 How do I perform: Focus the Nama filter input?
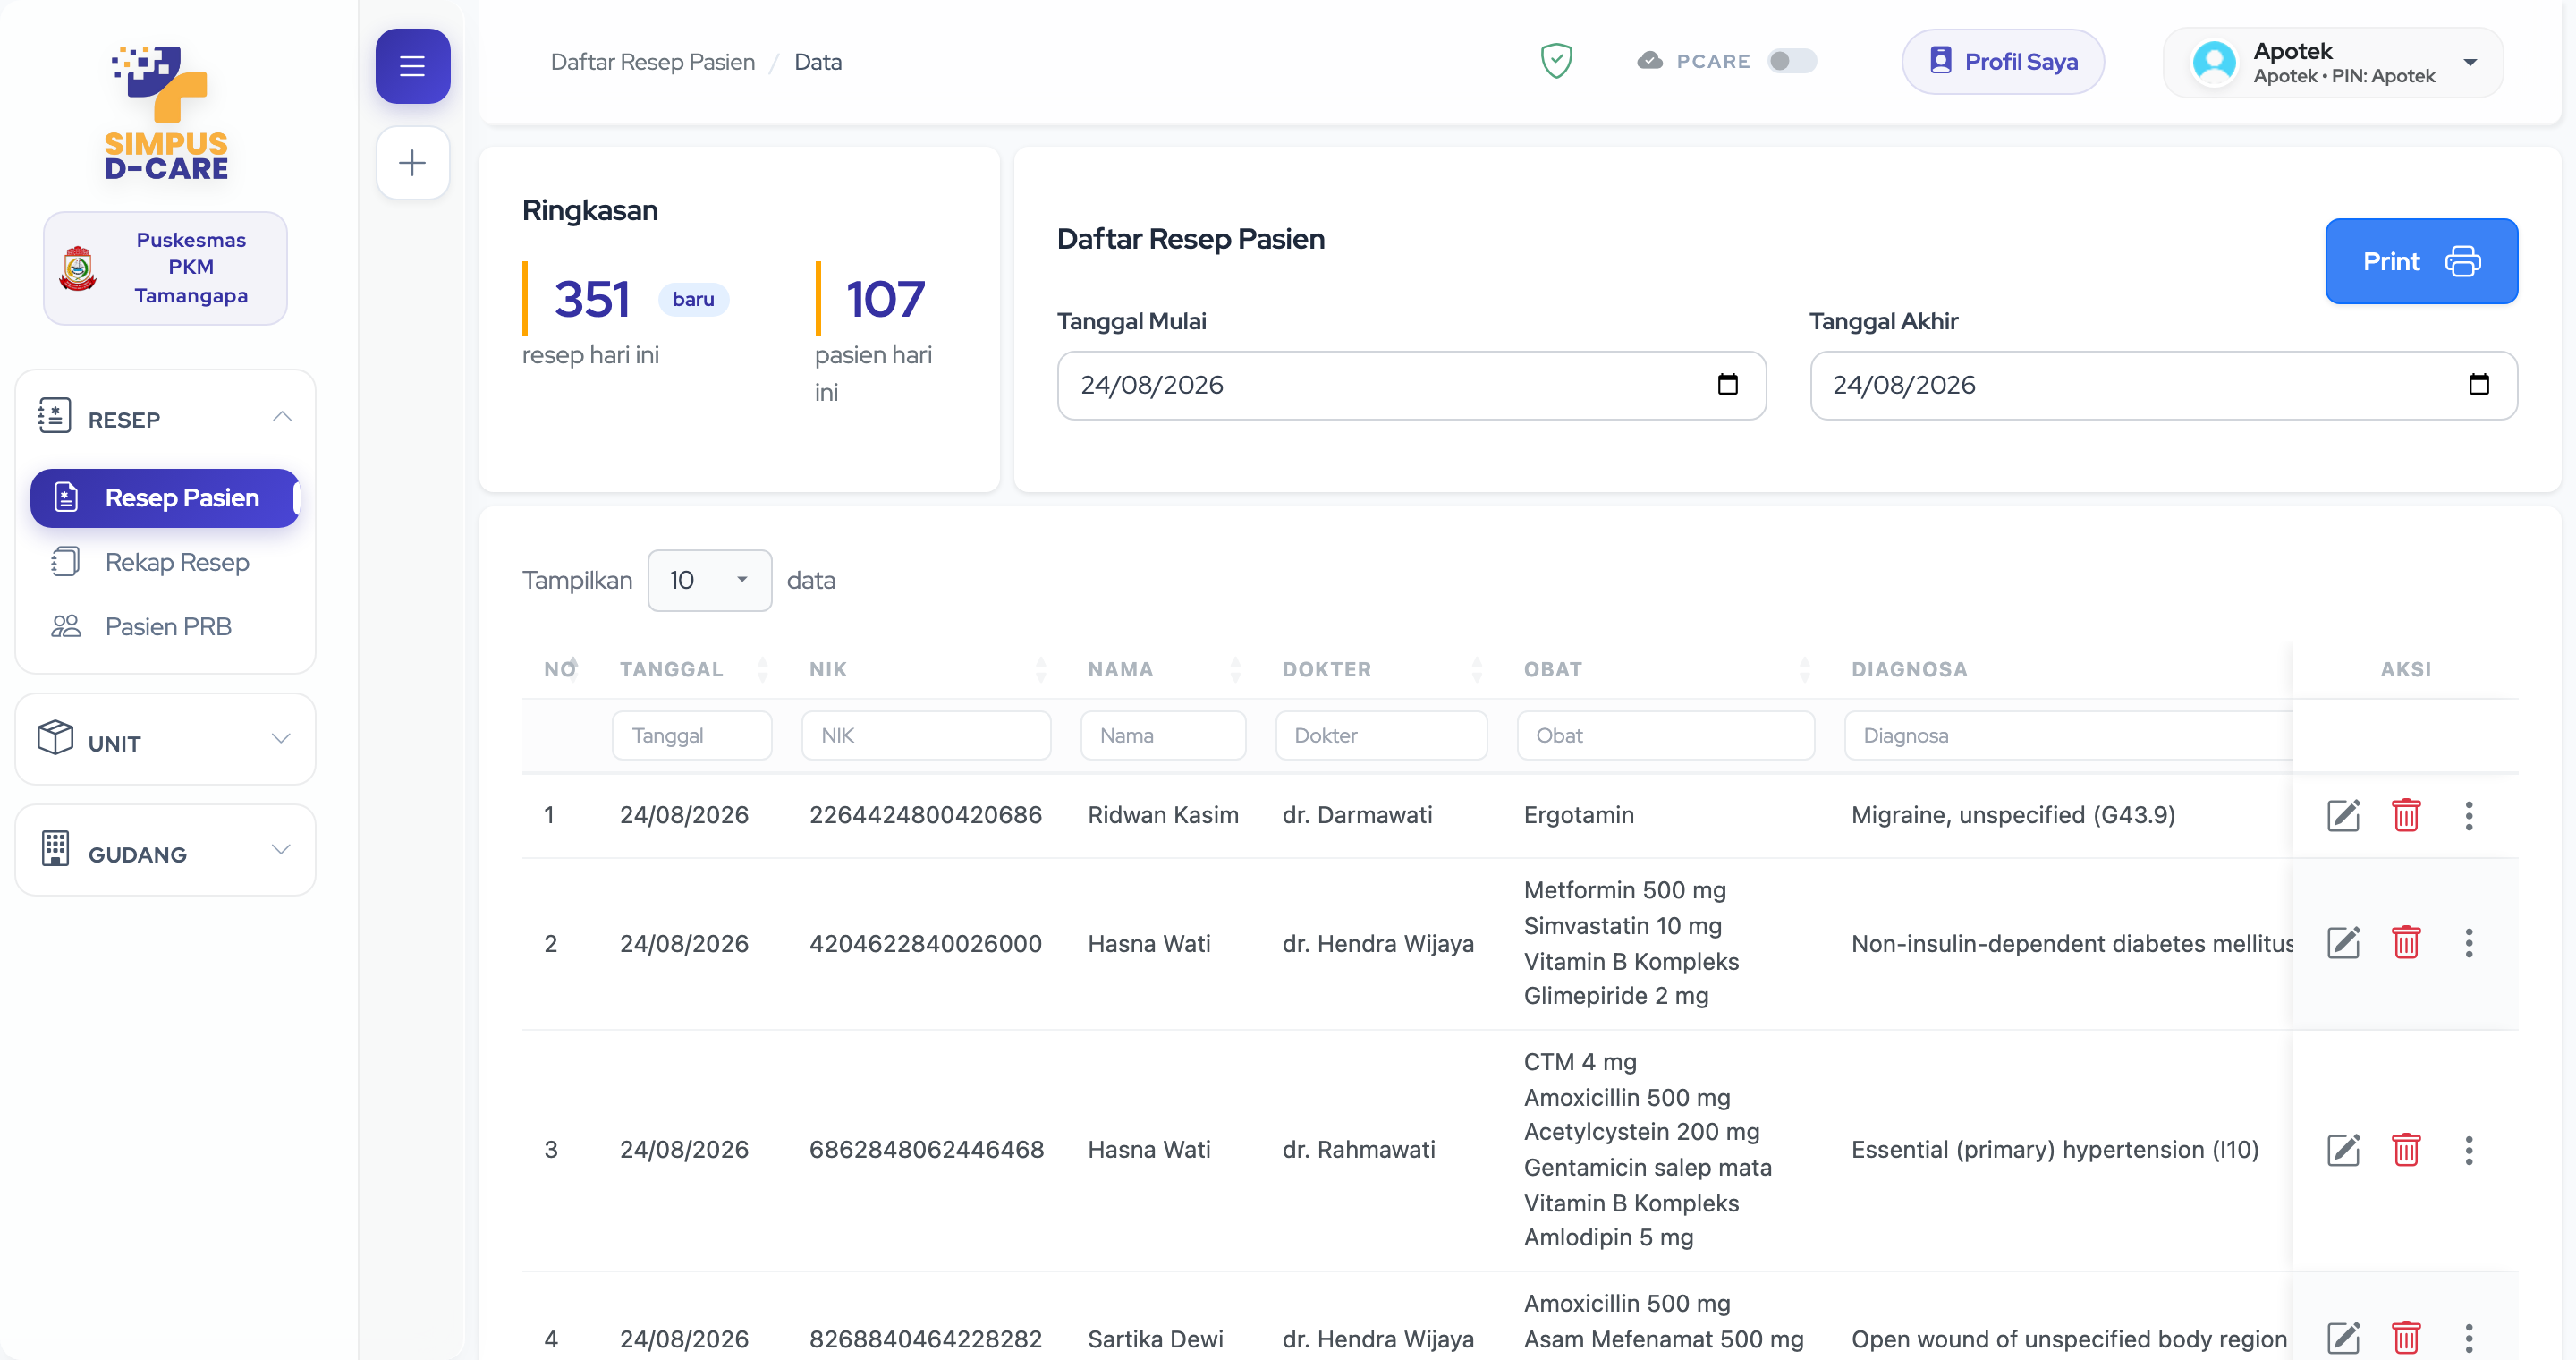[1163, 735]
